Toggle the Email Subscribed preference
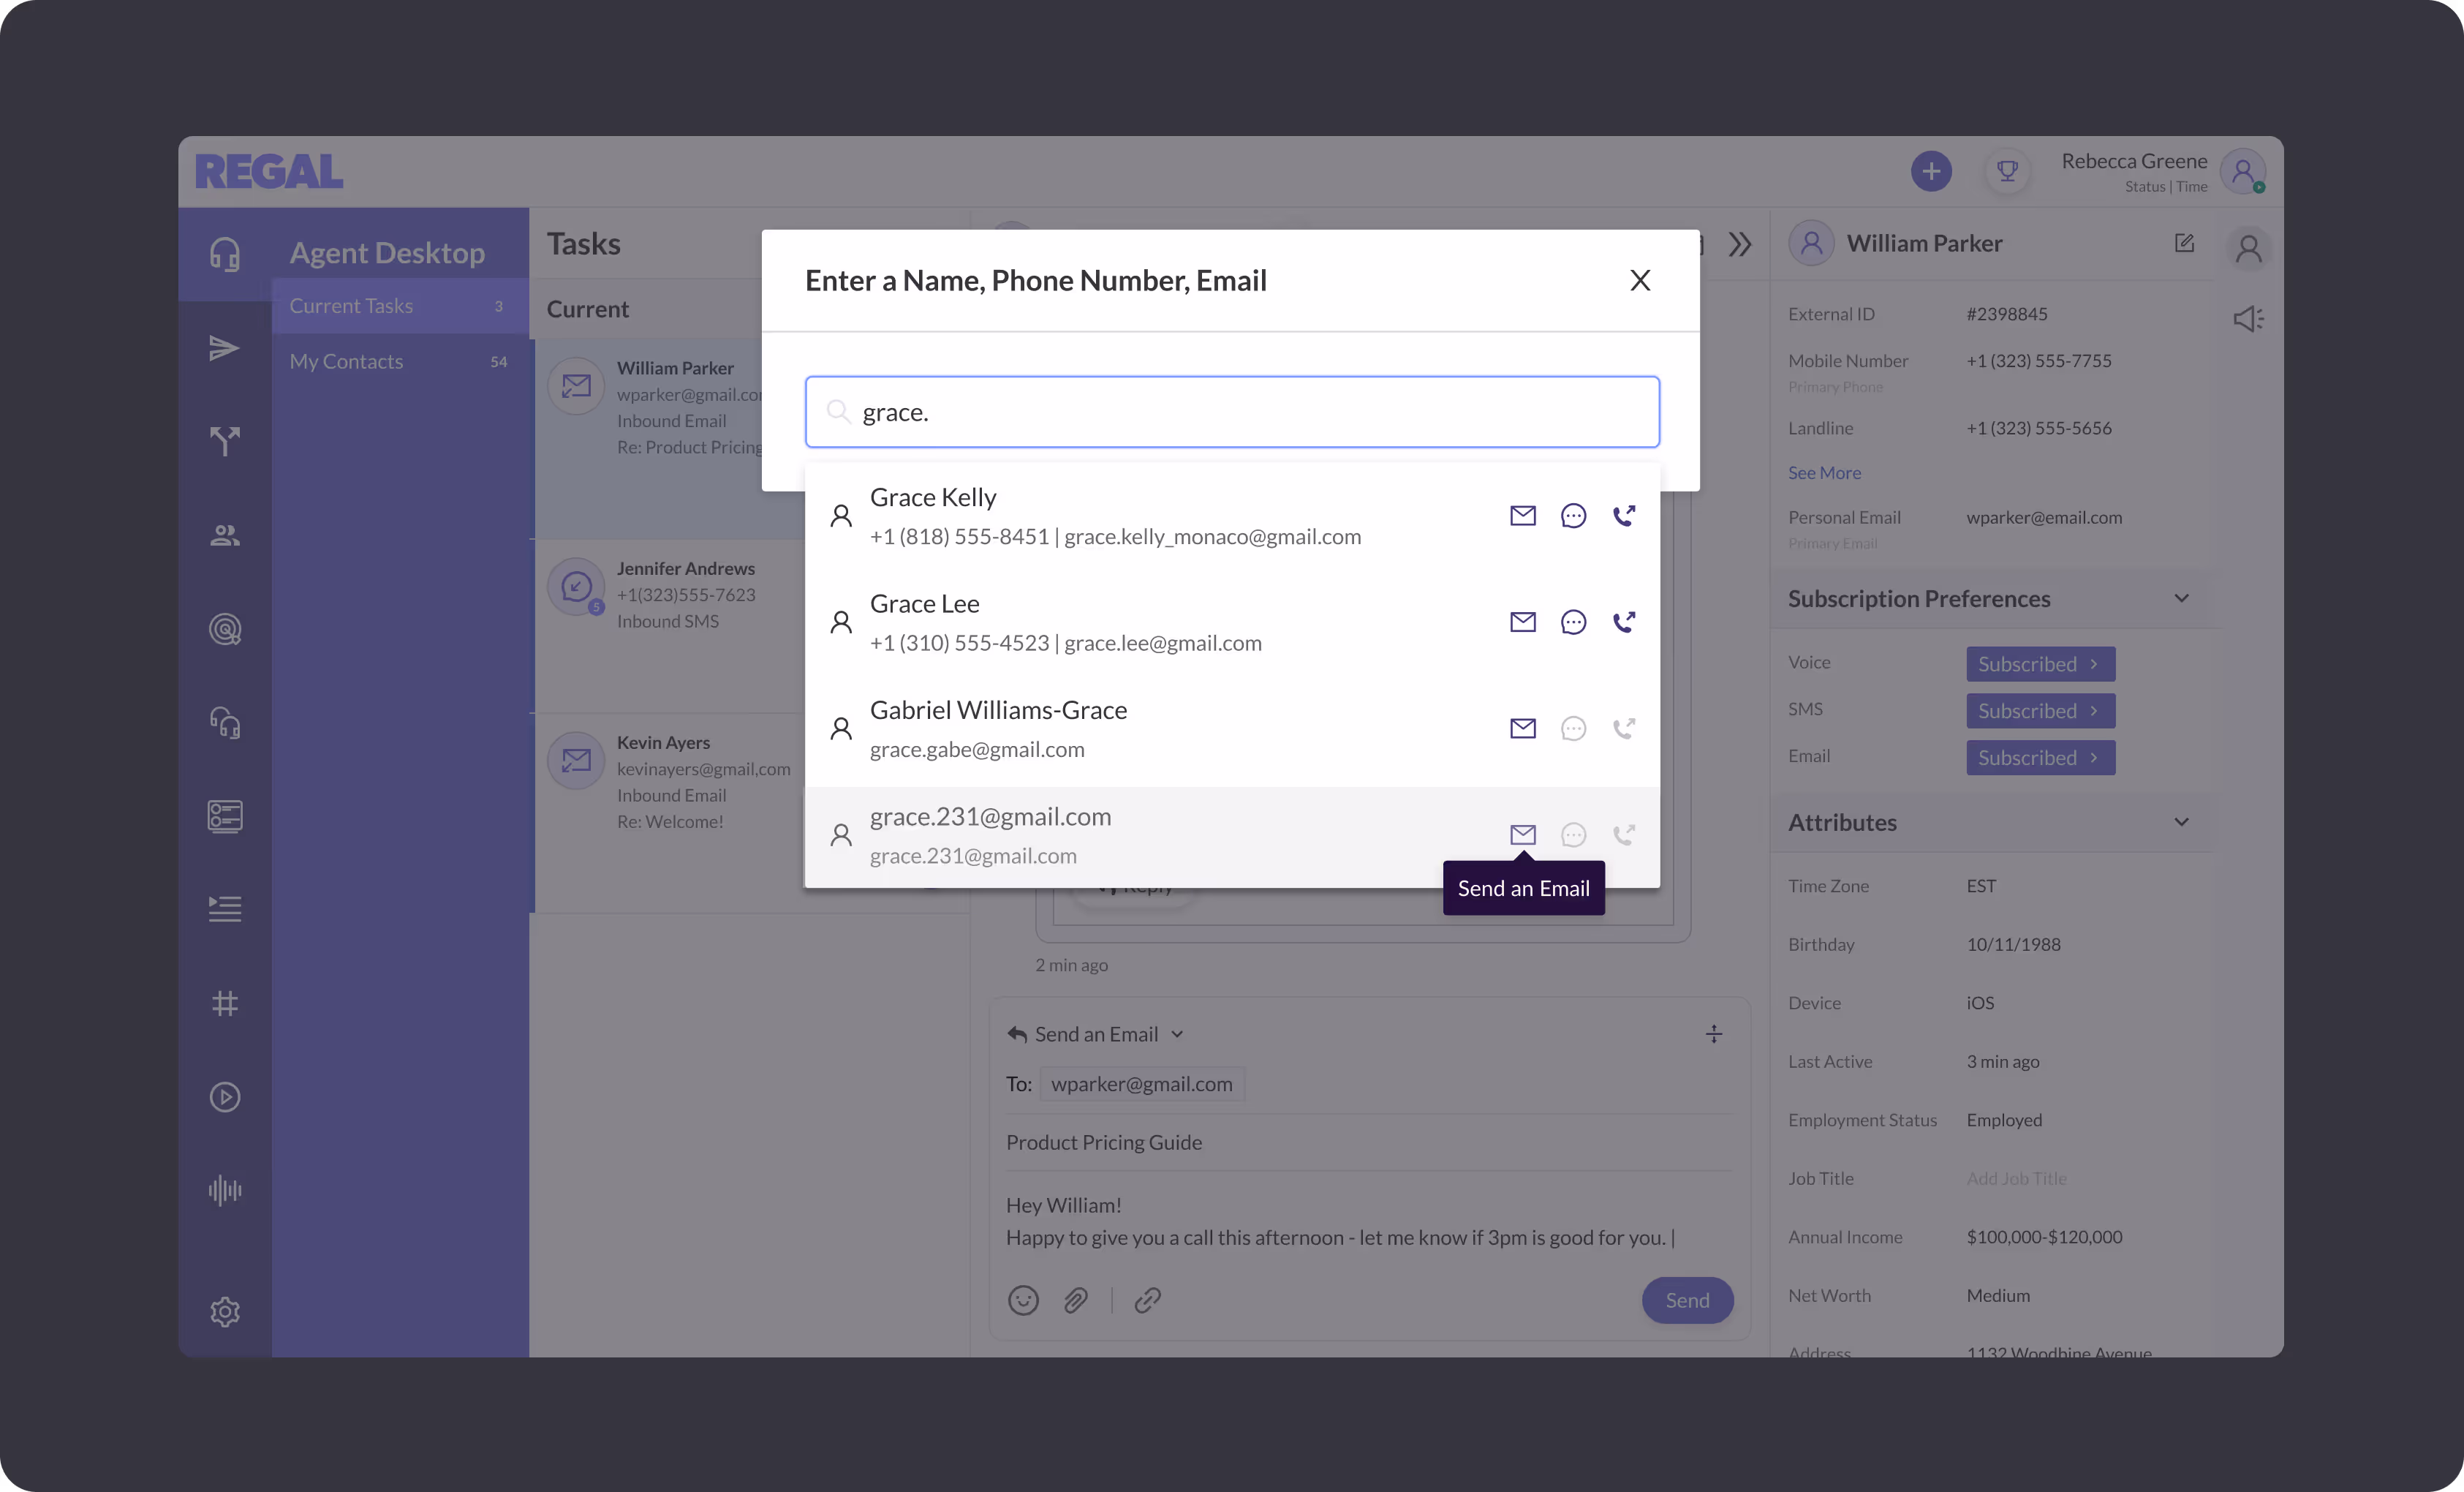2464x1492 pixels. coord(2039,758)
